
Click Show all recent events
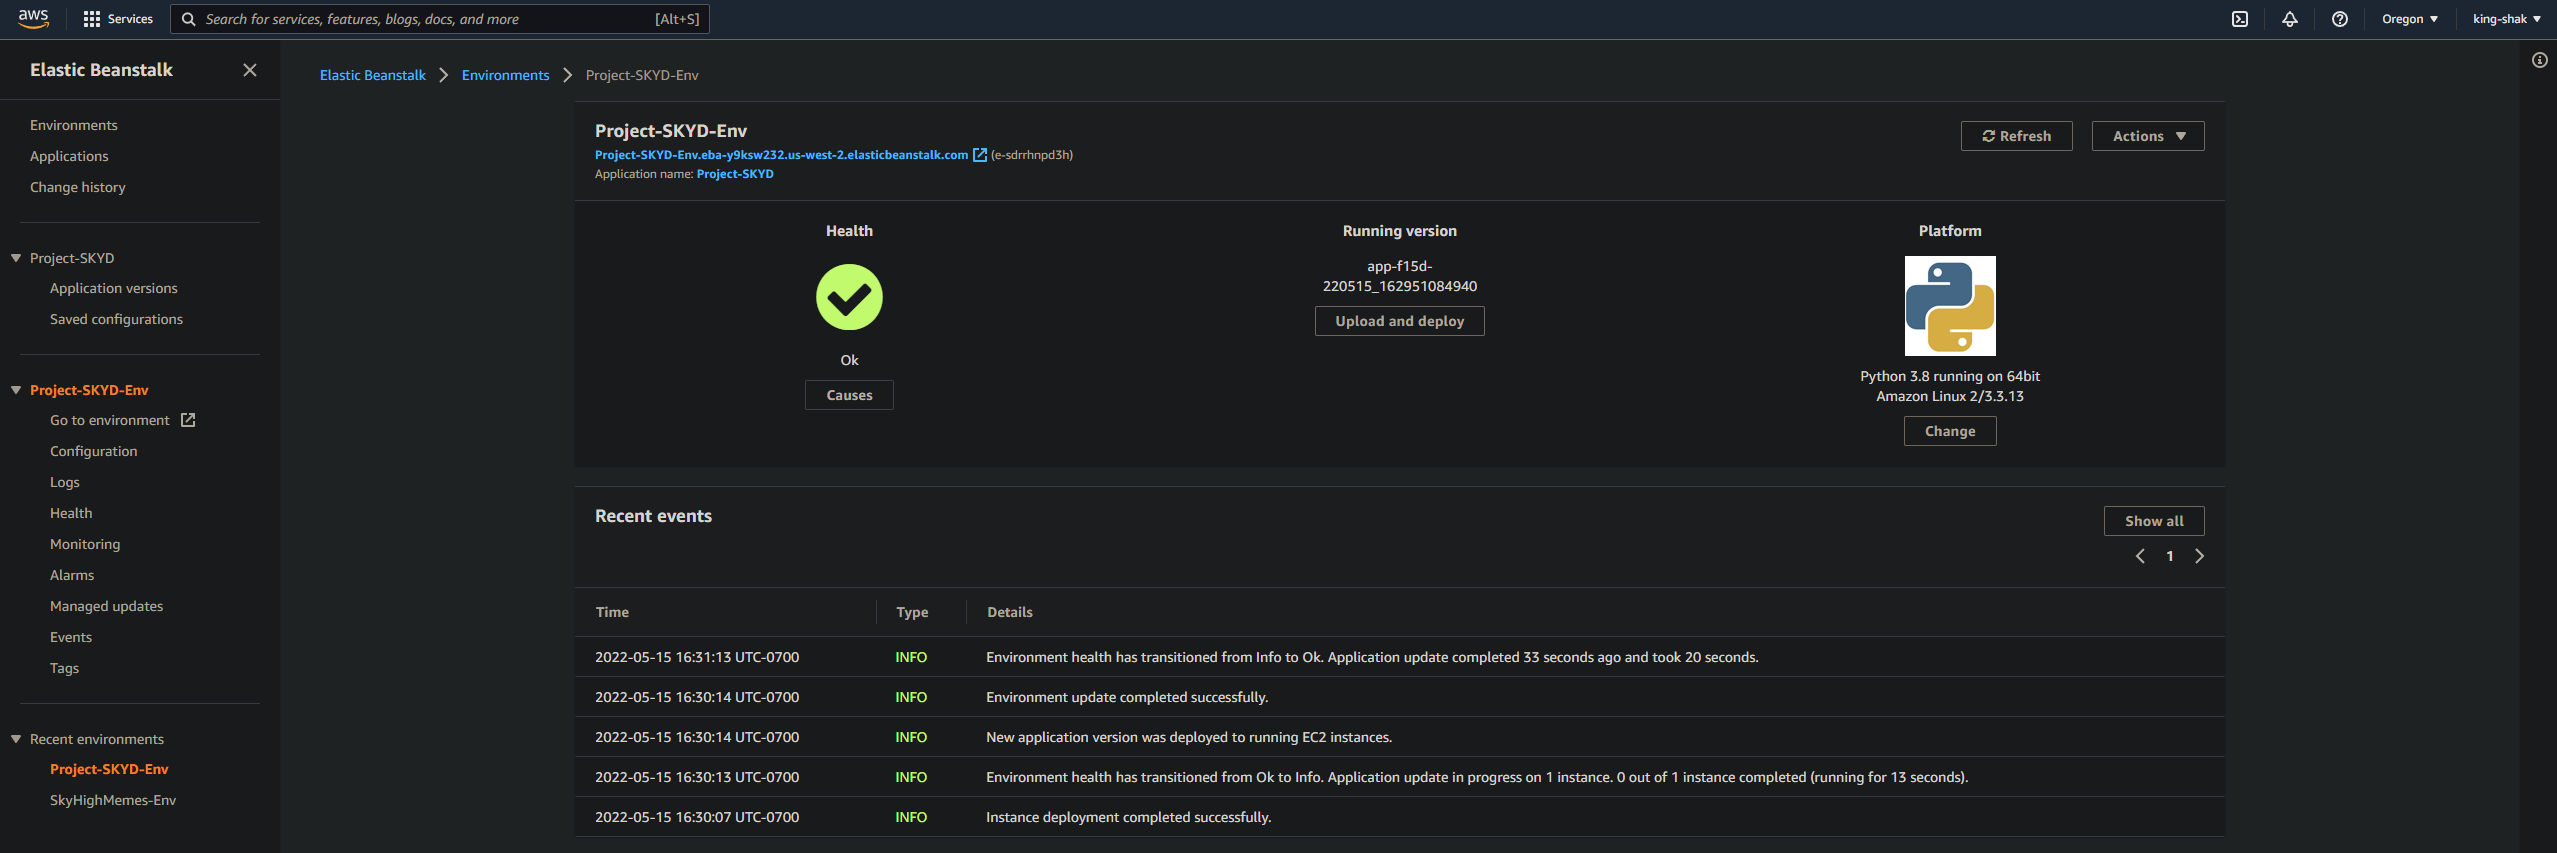(2154, 521)
